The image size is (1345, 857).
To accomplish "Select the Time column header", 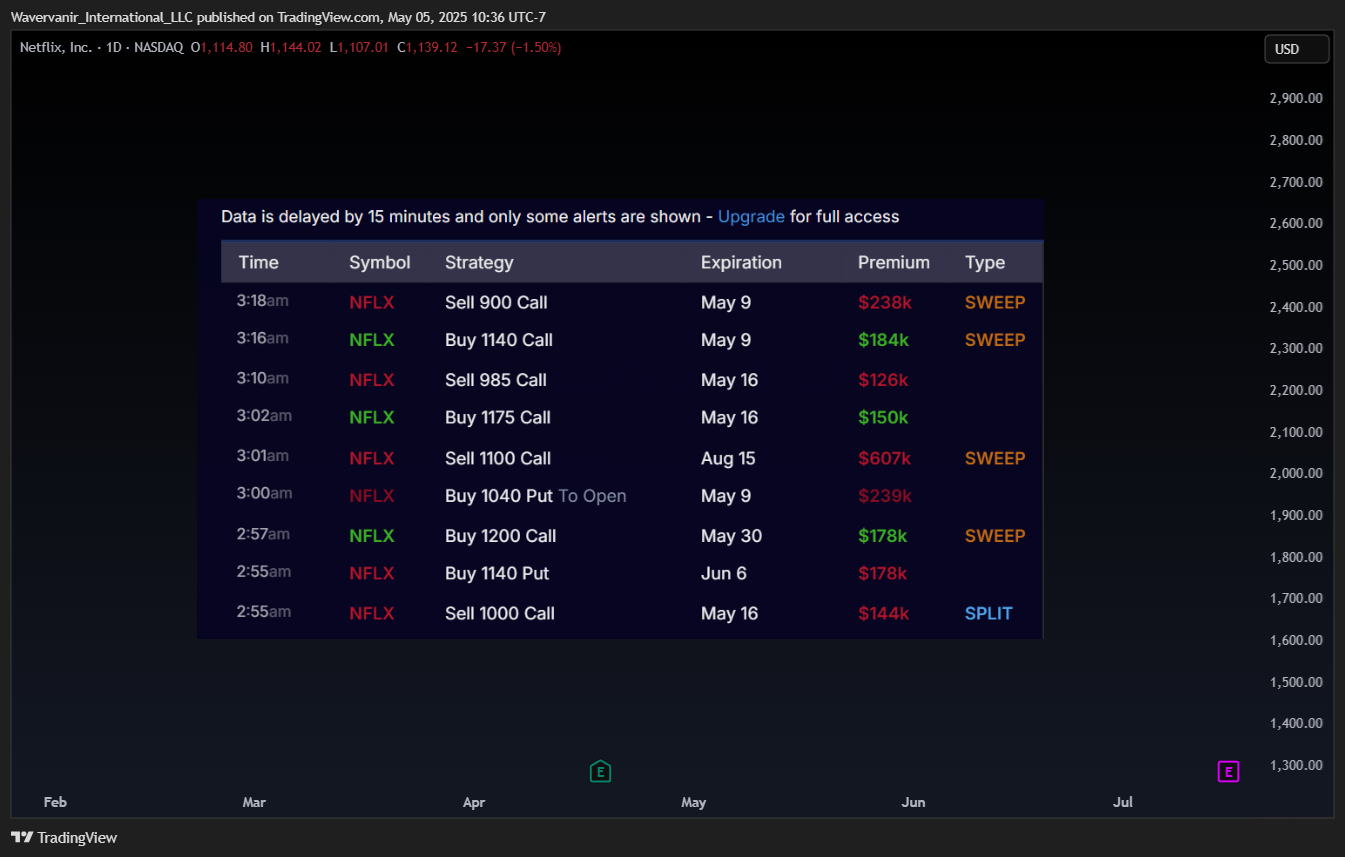I will point(258,262).
